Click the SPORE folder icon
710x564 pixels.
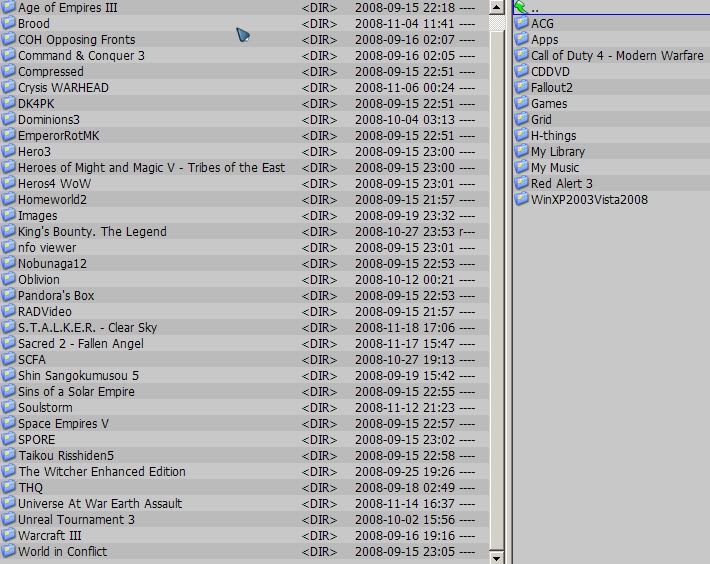click(x=8, y=440)
